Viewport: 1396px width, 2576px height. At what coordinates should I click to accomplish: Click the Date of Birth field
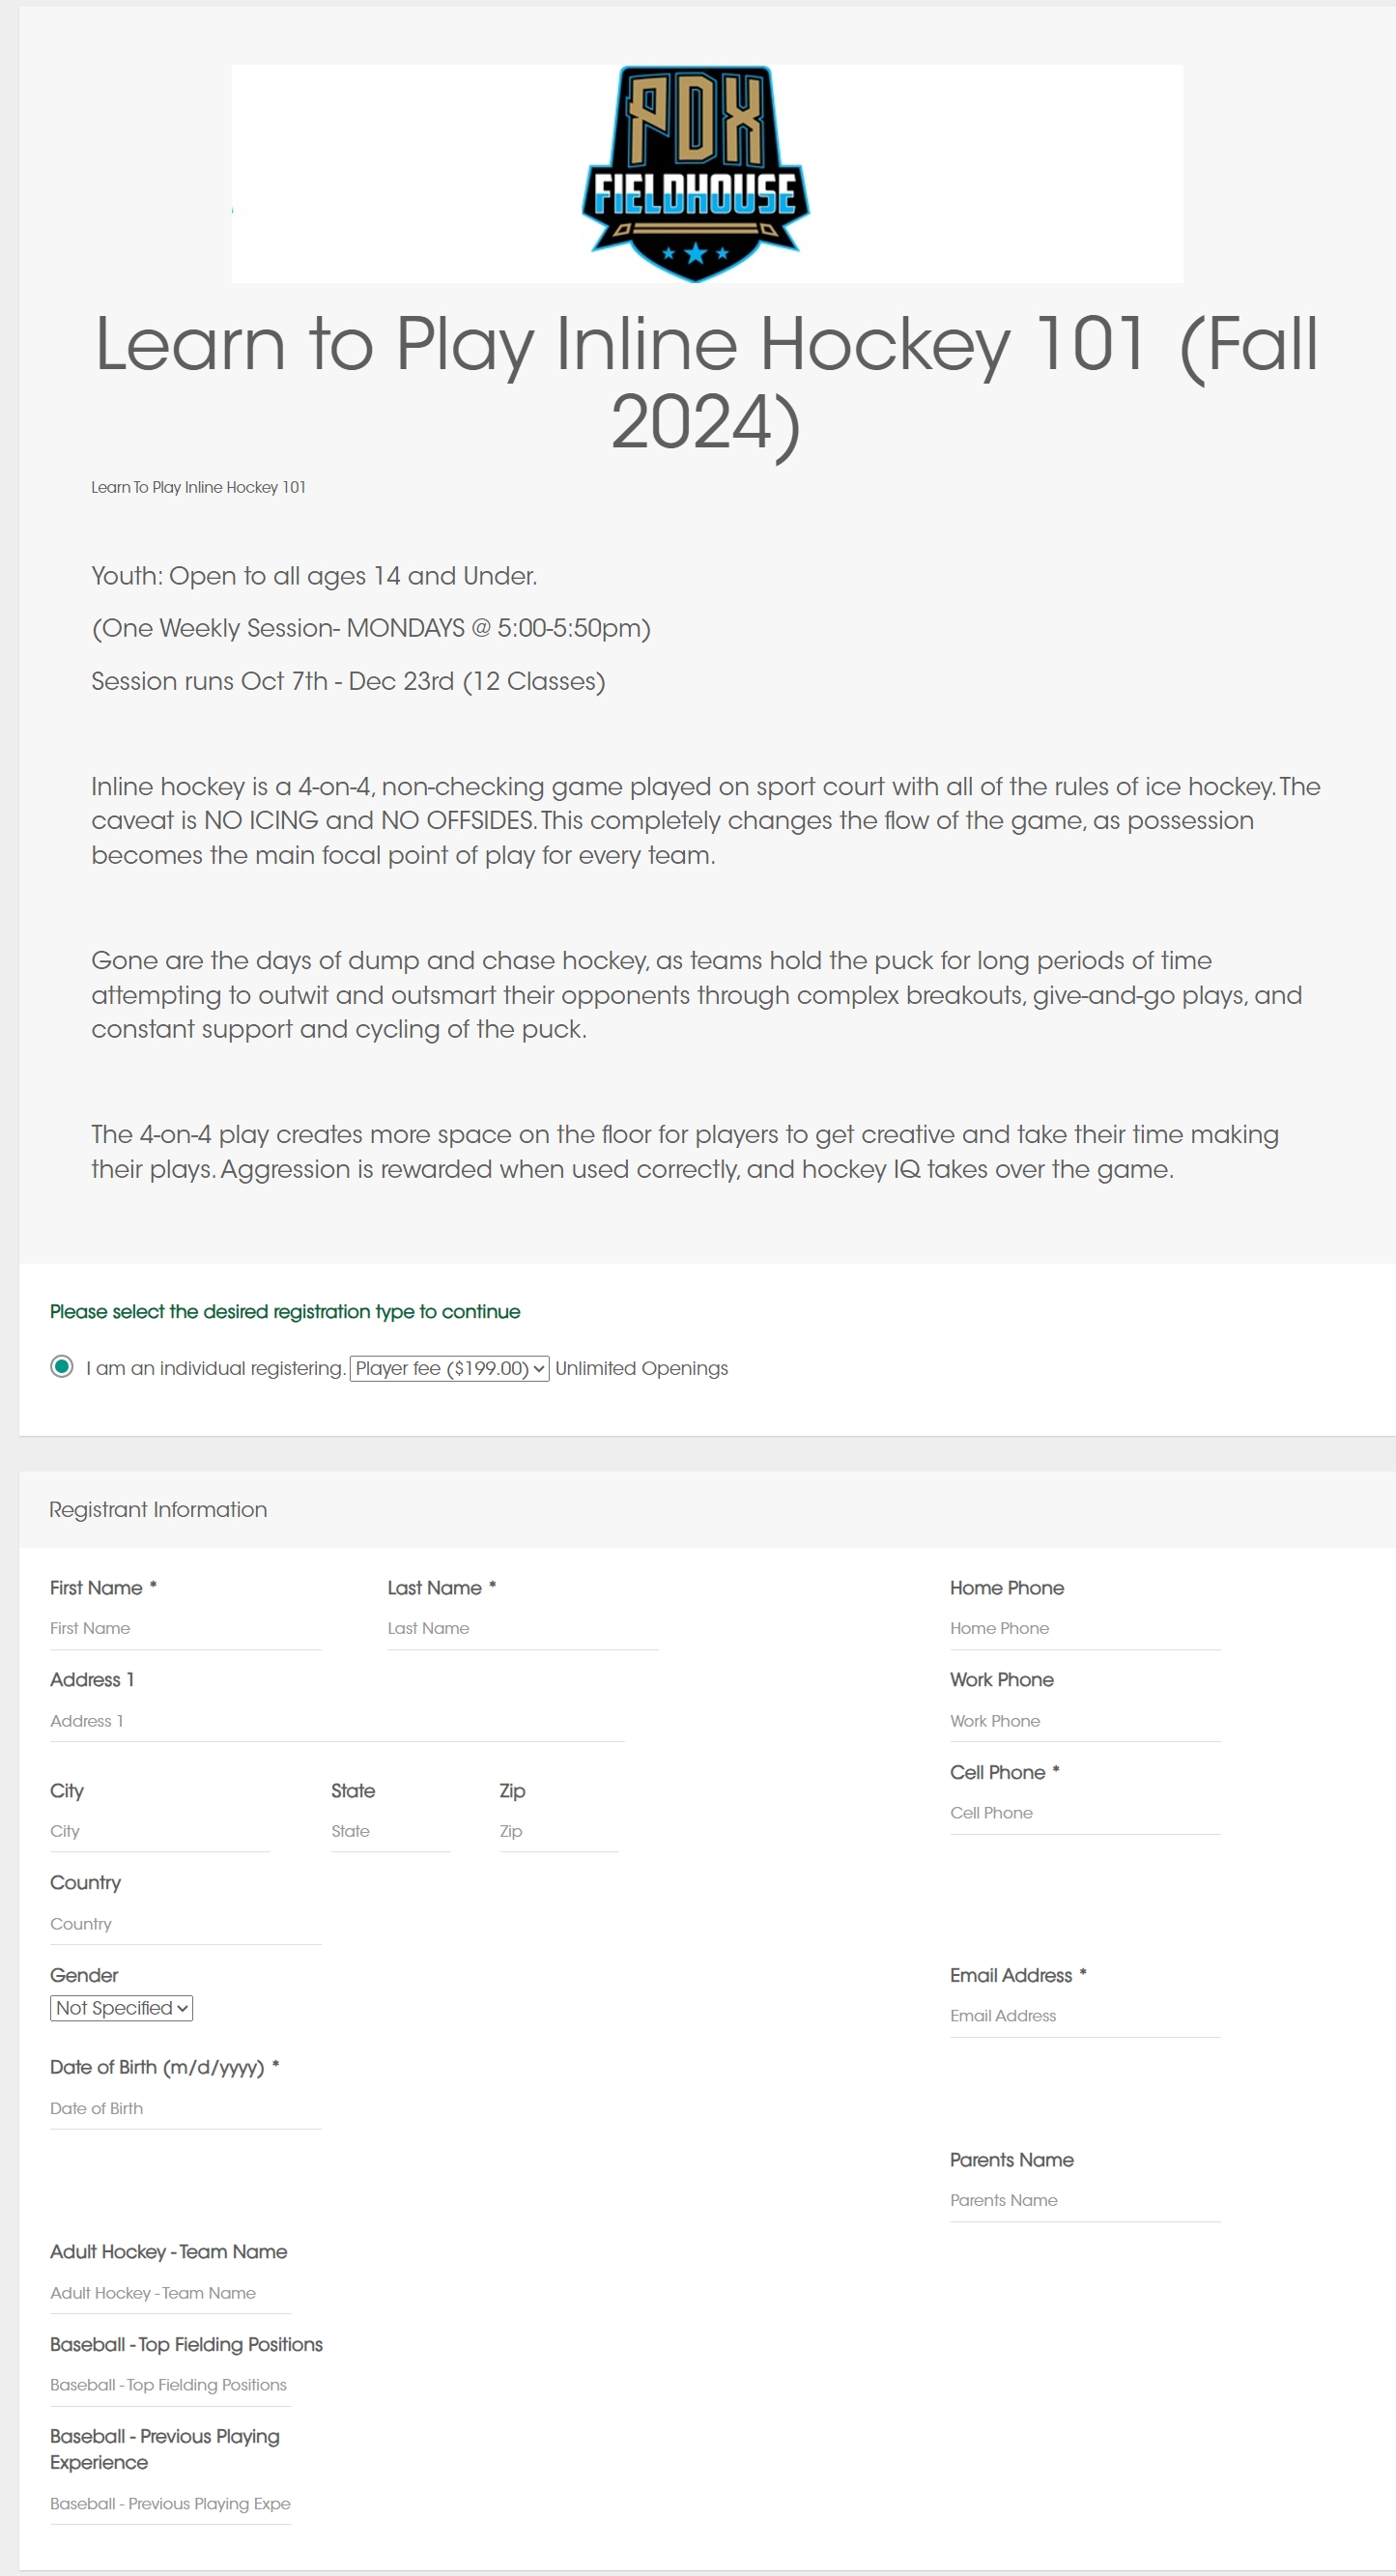[185, 2108]
